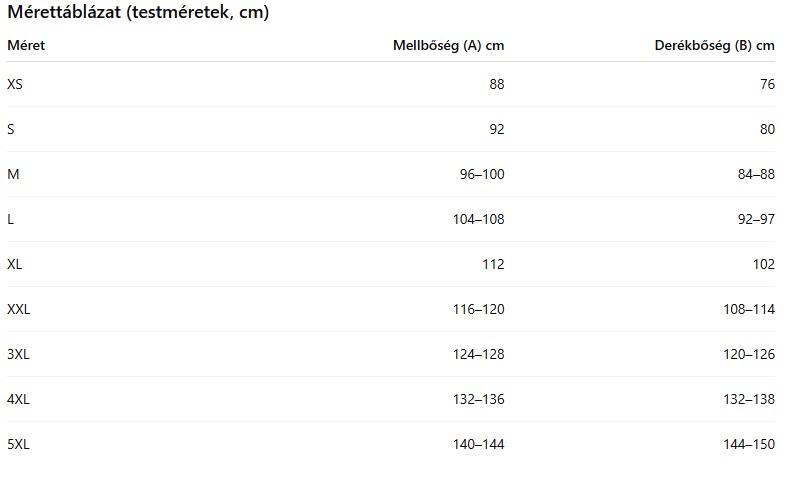
Task: Click the XS size row label
Action: click(15, 84)
